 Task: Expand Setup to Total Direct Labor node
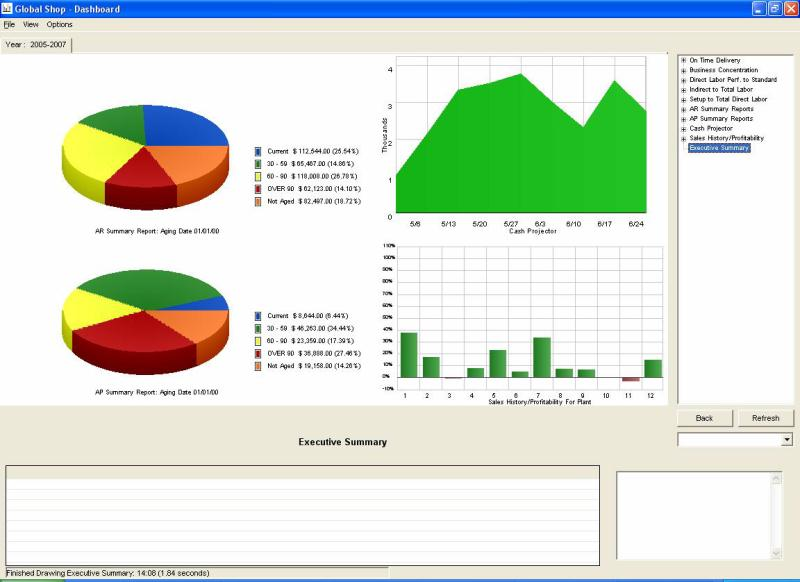(x=684, y=99)
